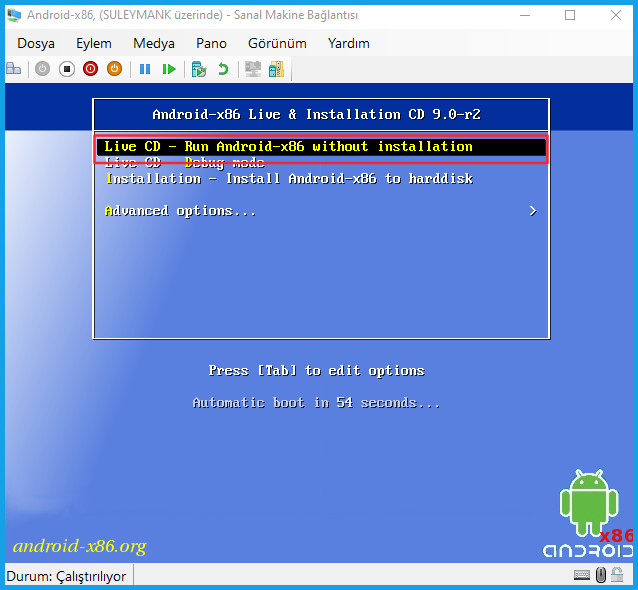Save VM state with the orange power icon
Screen dimensions: 638x590
(x=114, y=69)
